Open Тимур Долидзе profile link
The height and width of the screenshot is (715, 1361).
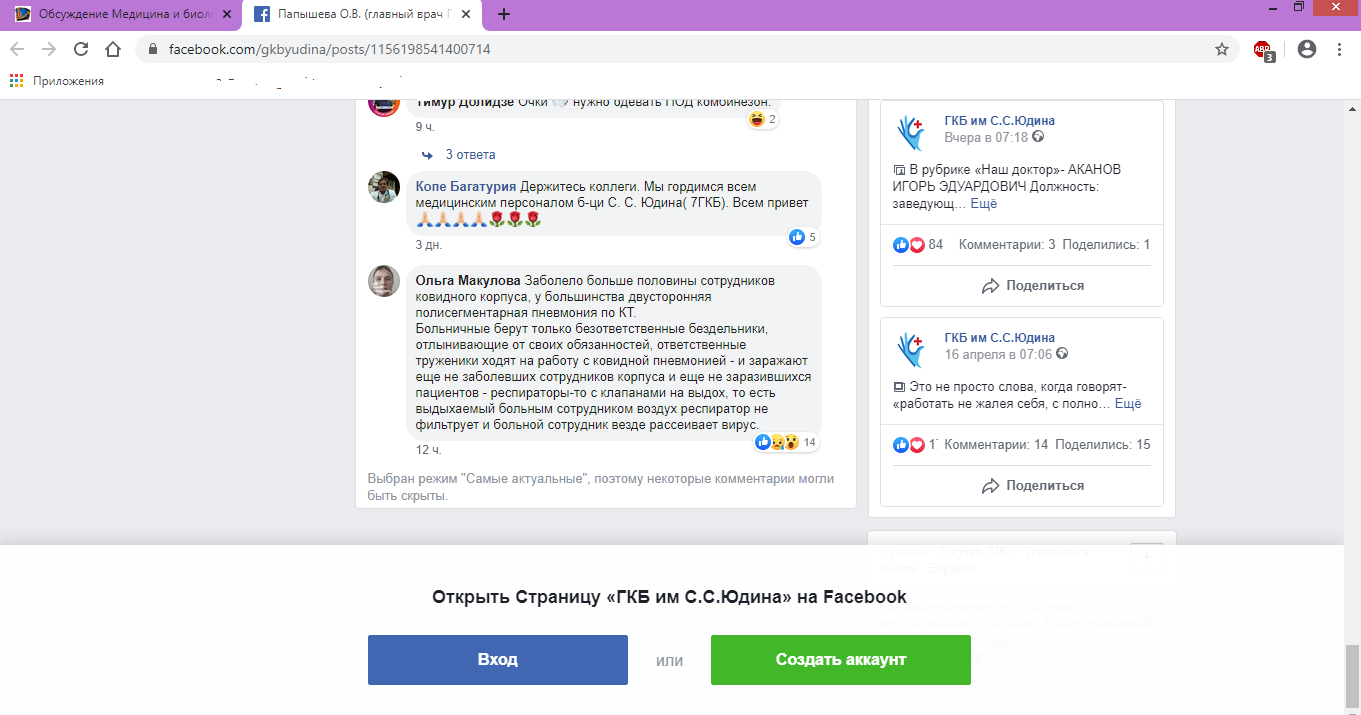465,103
